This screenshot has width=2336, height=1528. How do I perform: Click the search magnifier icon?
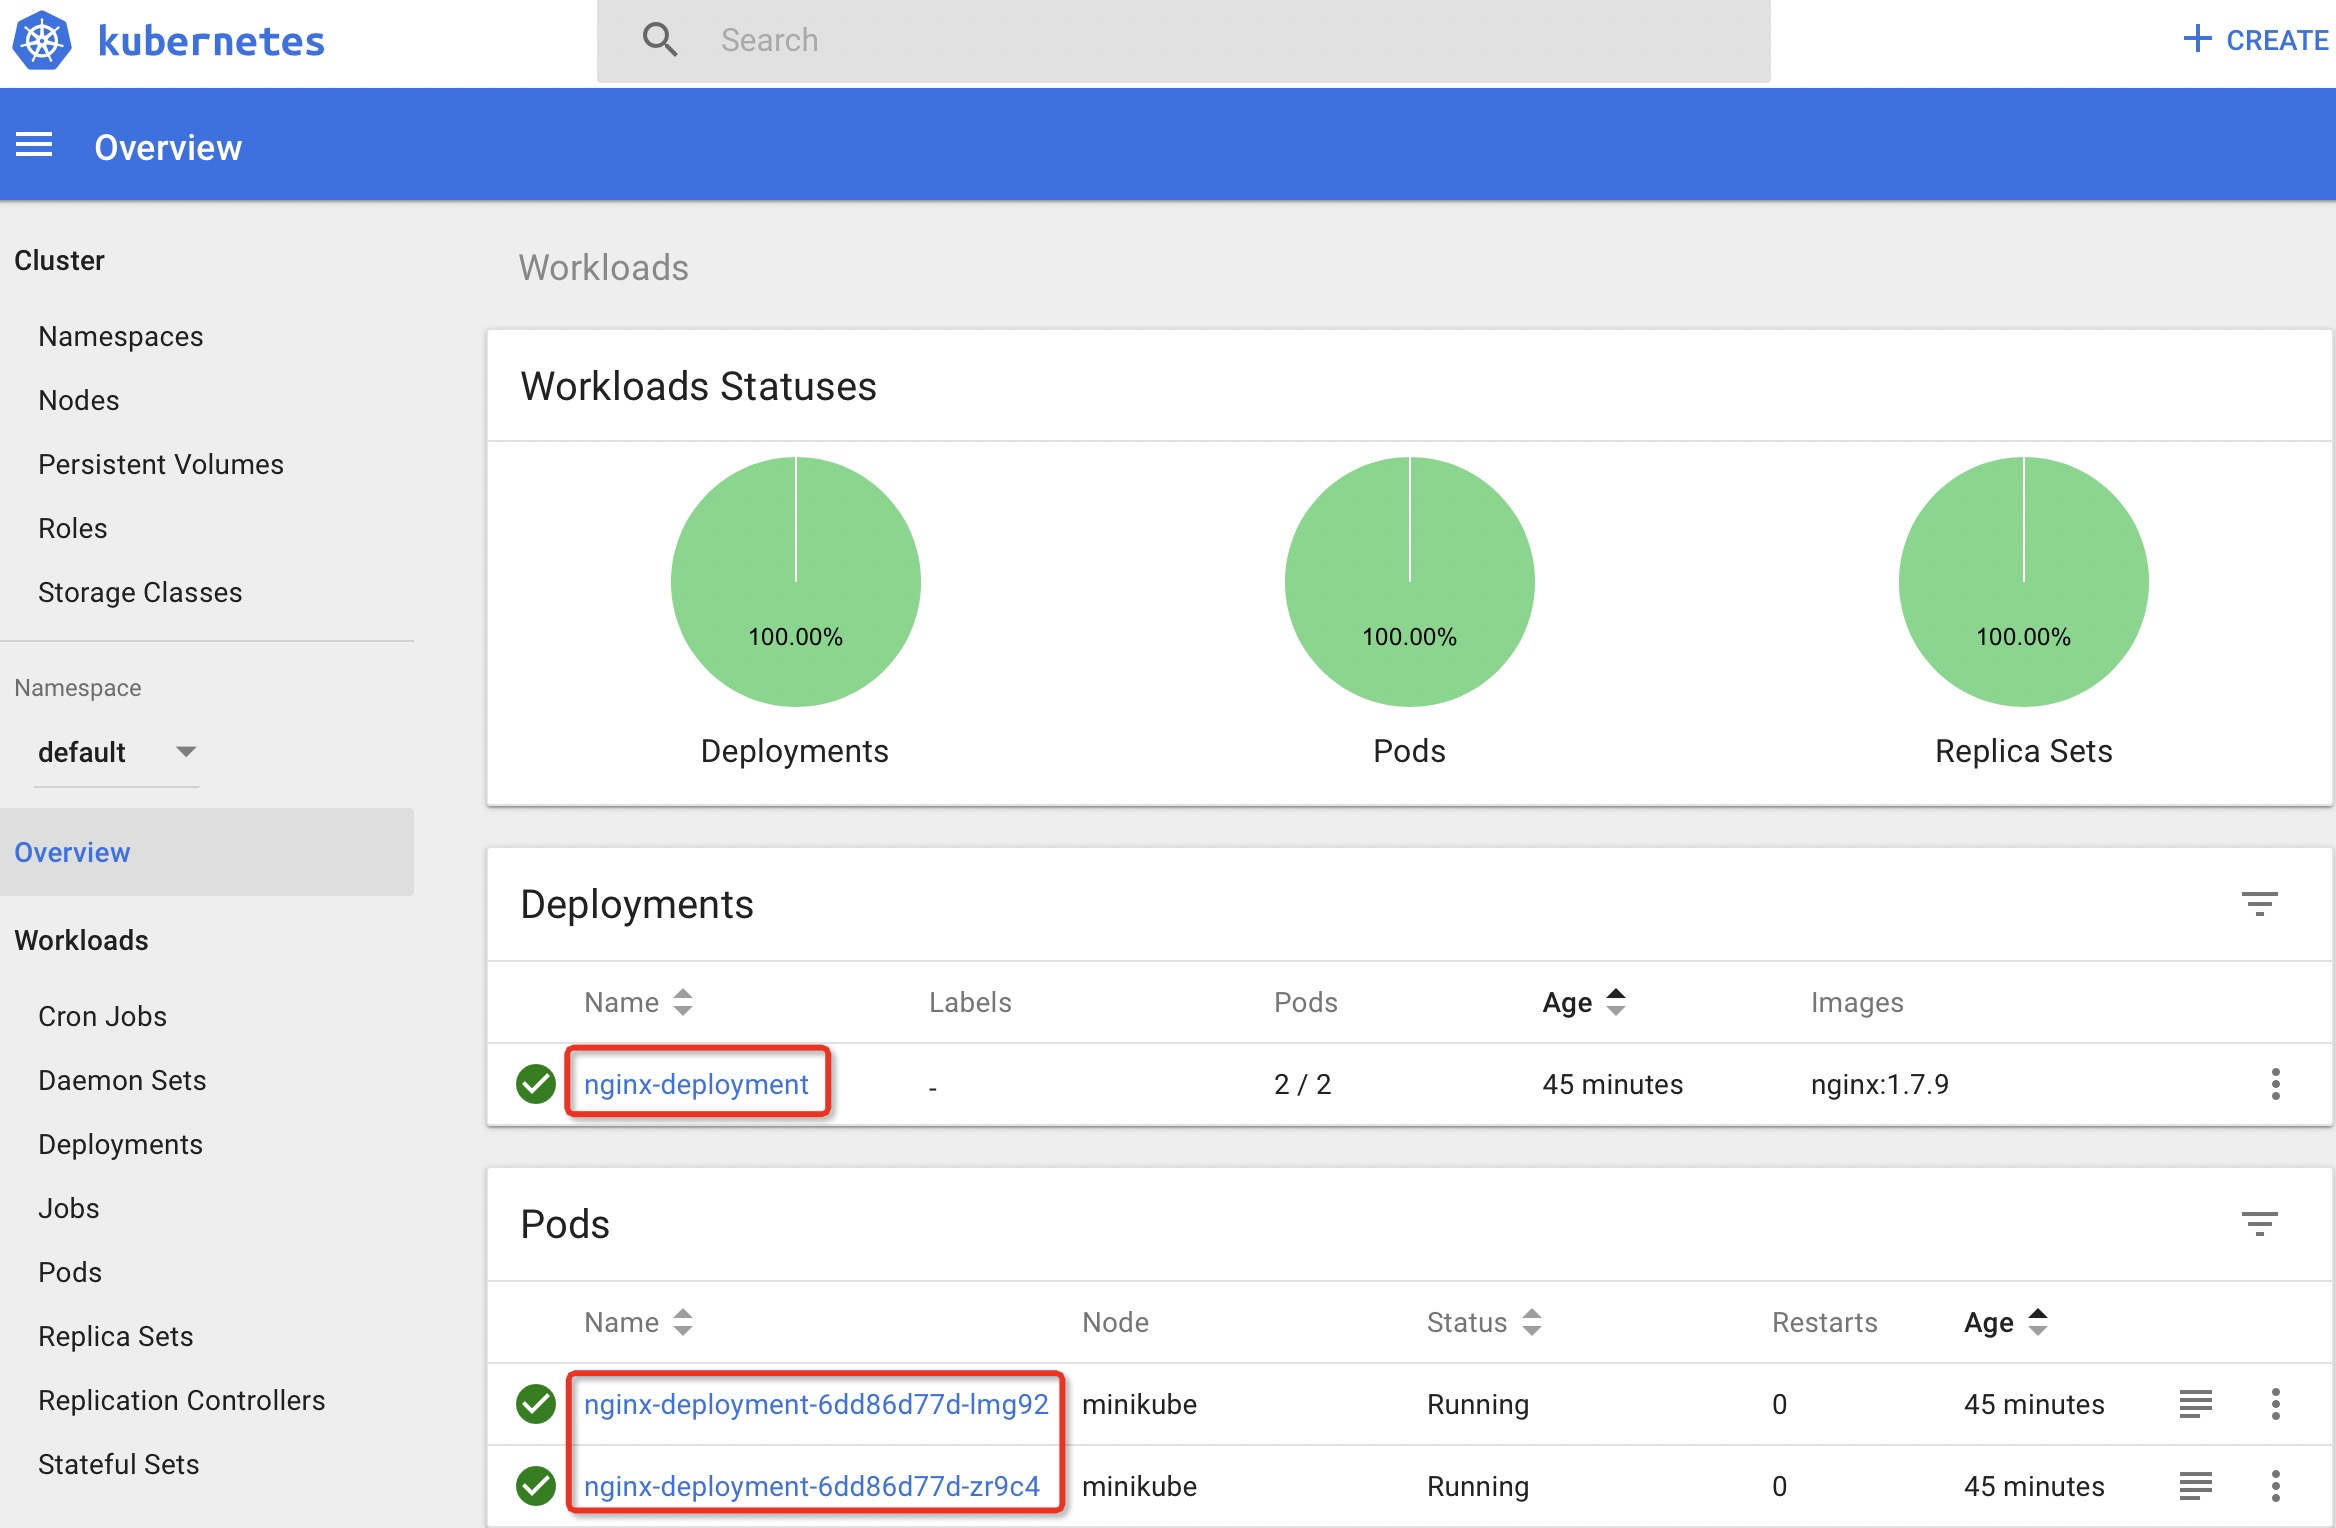(660, 40)
